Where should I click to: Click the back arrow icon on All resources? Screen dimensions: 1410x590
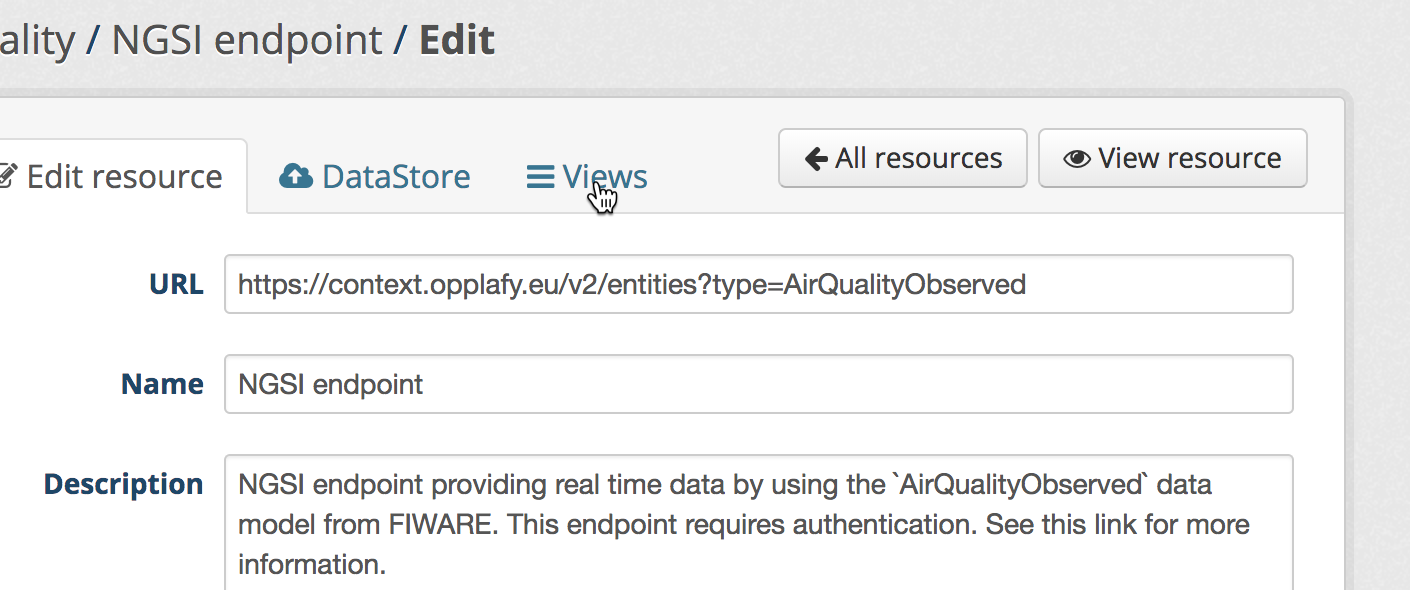pyautogui.click(x=816, y=158)
